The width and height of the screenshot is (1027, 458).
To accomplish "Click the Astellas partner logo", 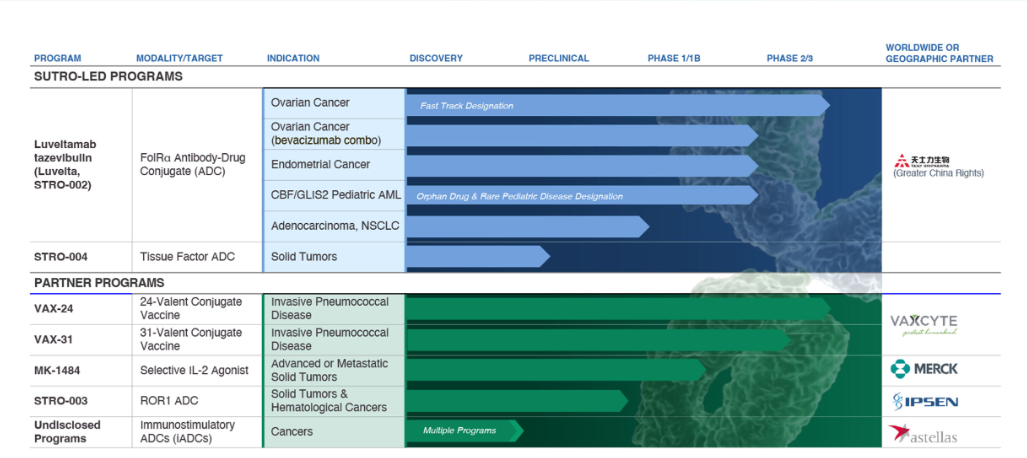I will 922,434.
